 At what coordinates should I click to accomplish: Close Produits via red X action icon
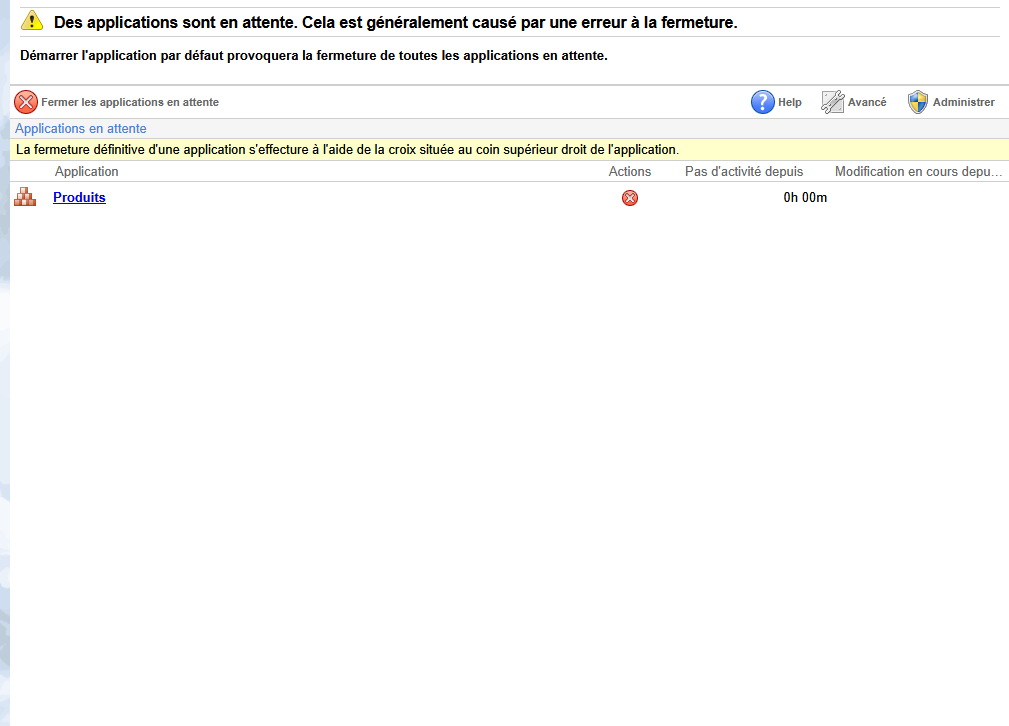coord(630,198)
